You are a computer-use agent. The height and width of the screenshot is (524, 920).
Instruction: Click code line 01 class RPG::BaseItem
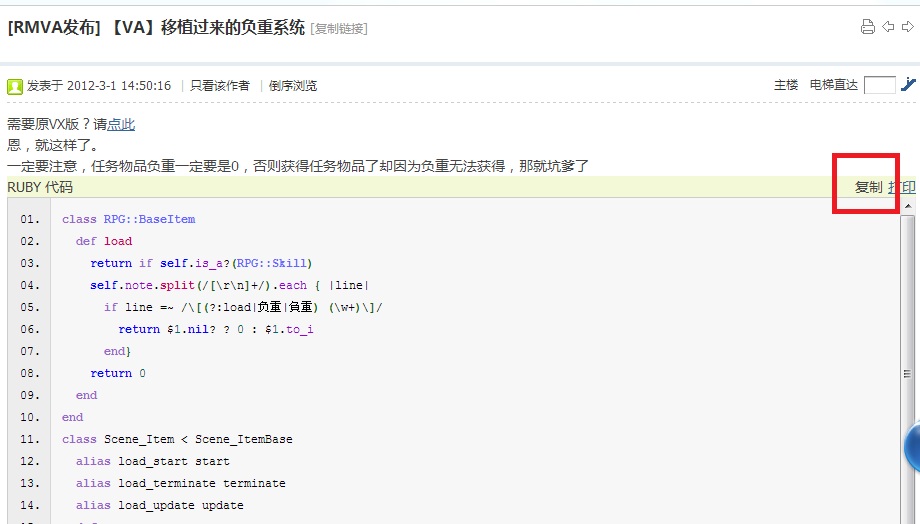128,219
